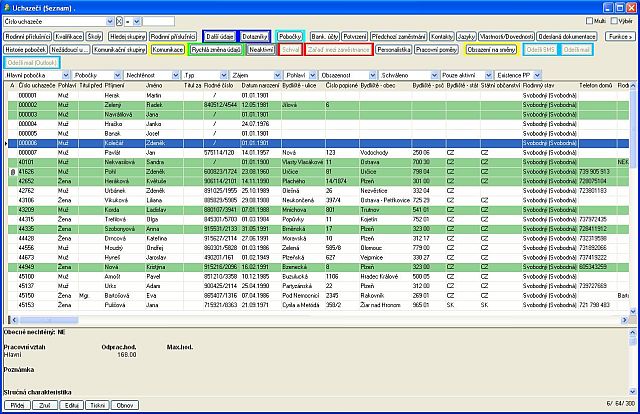
Task: Open the Jazyky button
Action: coord(466,37)
